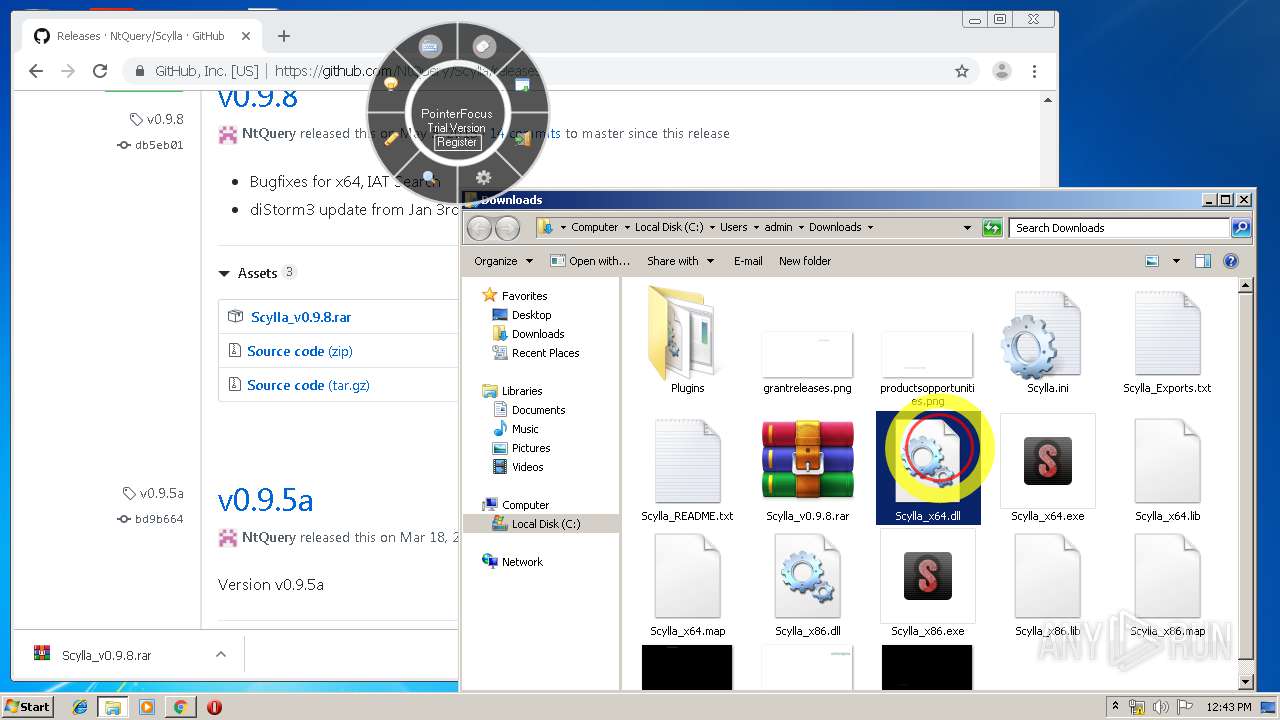
Task: Select the Scylla_x86.exe application icon
Action: 927,576
